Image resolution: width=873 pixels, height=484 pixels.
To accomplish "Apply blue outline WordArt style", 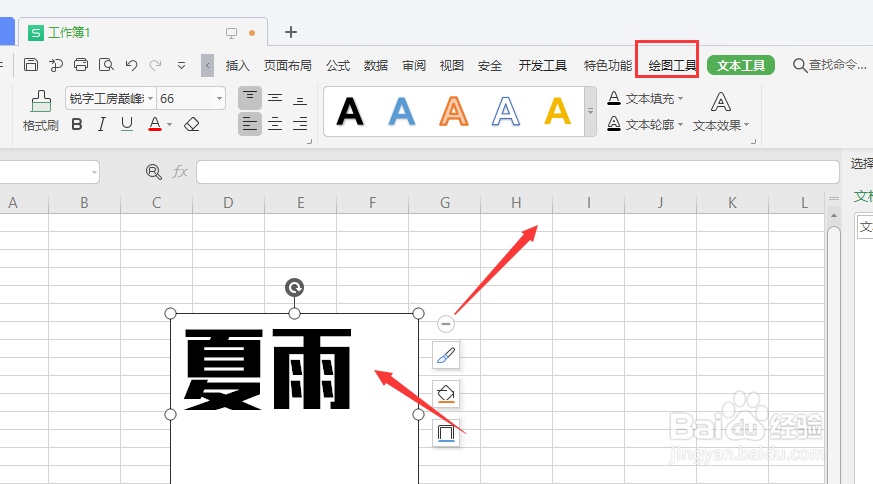I will [x=506, y=111].
